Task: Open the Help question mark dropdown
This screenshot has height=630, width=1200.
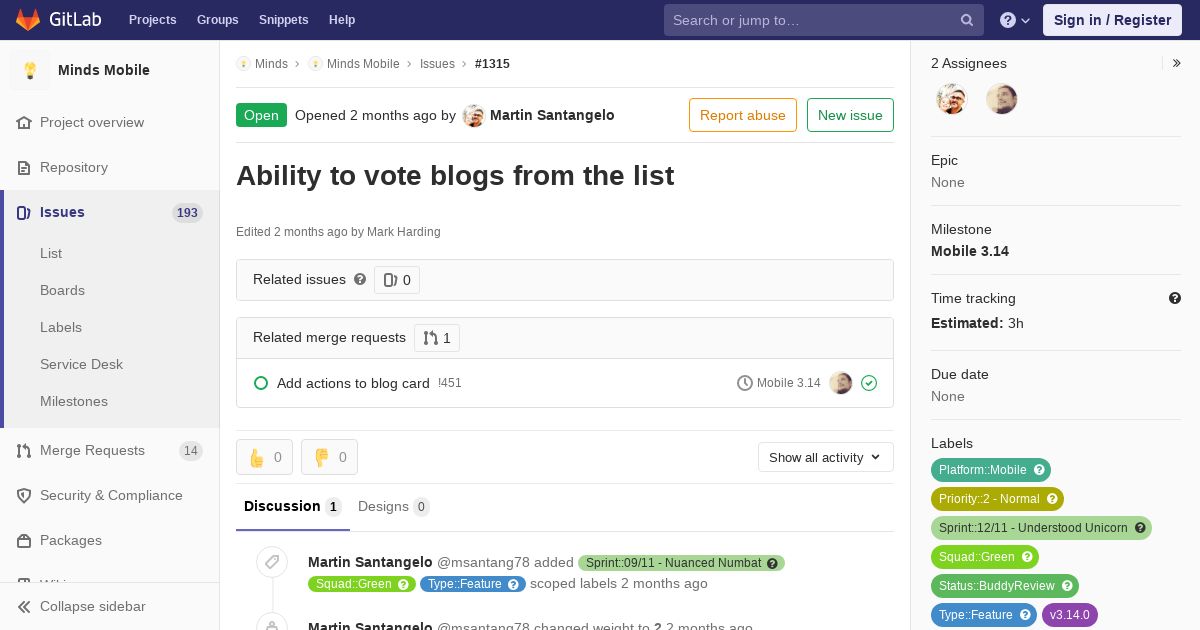Action: (x=1014, y=20)
